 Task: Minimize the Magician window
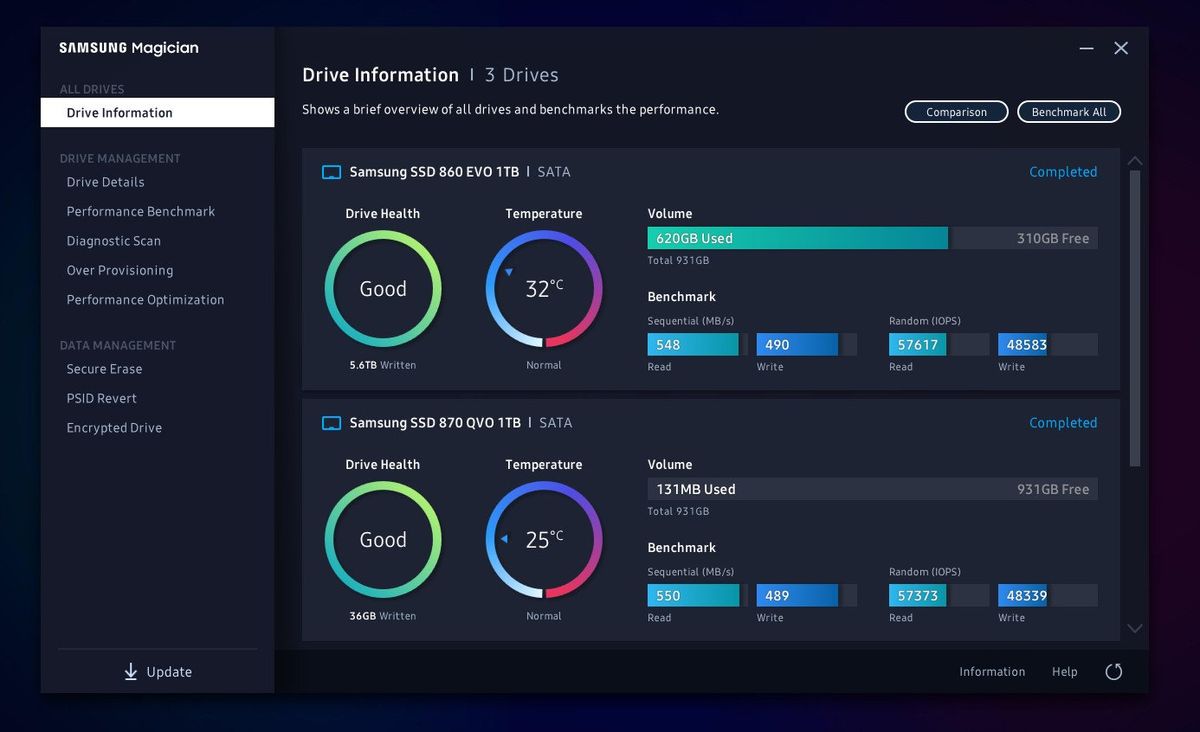pos(1086,48)
